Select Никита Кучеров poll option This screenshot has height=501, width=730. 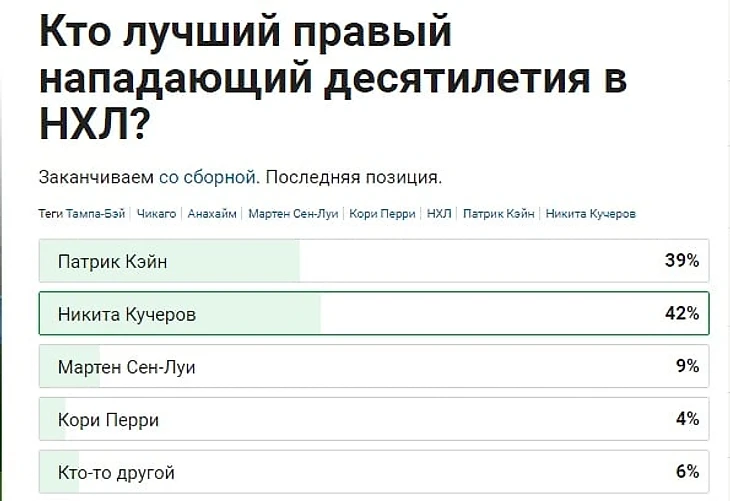coord(374,313)
